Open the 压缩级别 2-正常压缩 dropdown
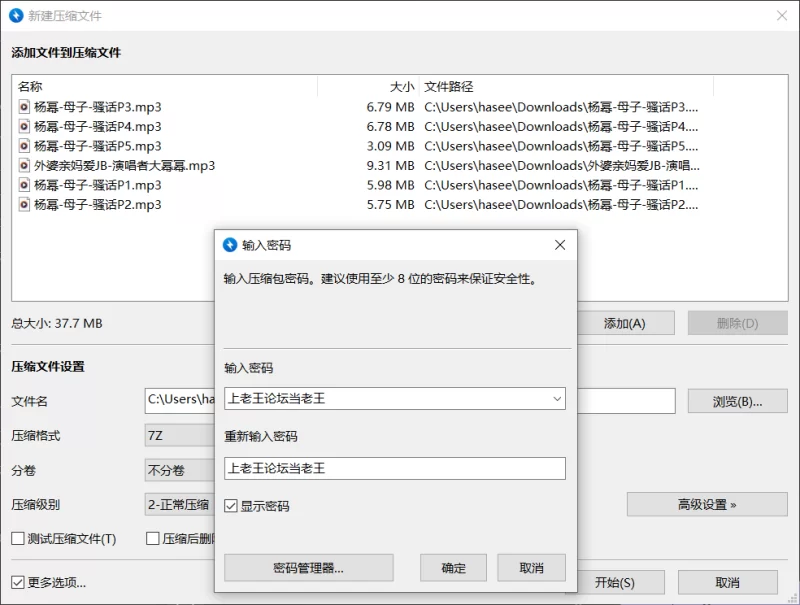 pyautogui.click(x=180, y=505)
